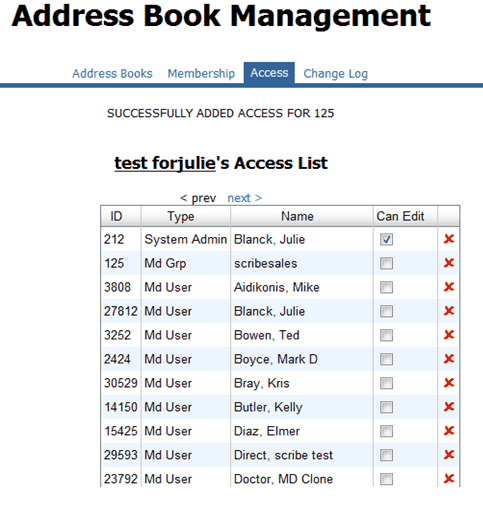
Task: Enable Can Edit for scribesales
Action: coord(386,263)
